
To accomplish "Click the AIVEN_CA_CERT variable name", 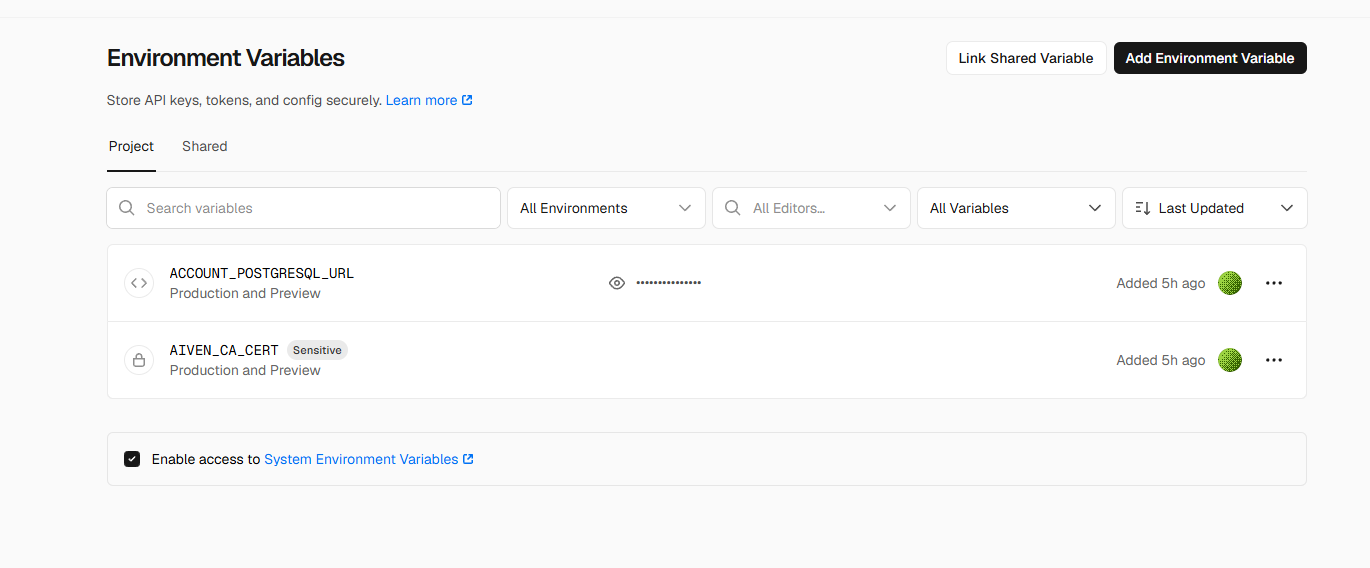I will pos(224,350).
